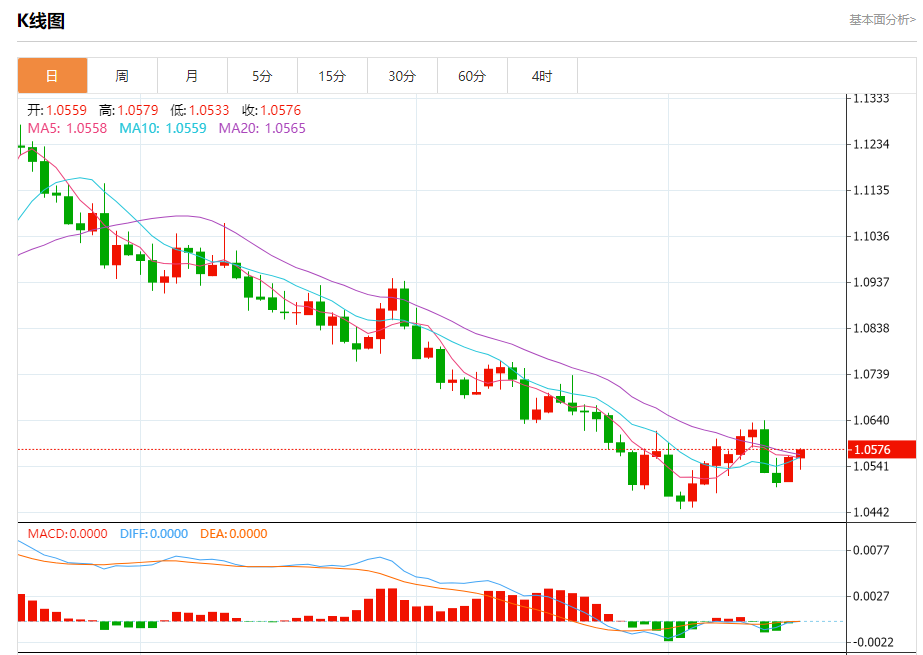This screenshot has height=655, width=923.
Task: Click the 0.0077 MACD axis label
Action: (871, 550)
